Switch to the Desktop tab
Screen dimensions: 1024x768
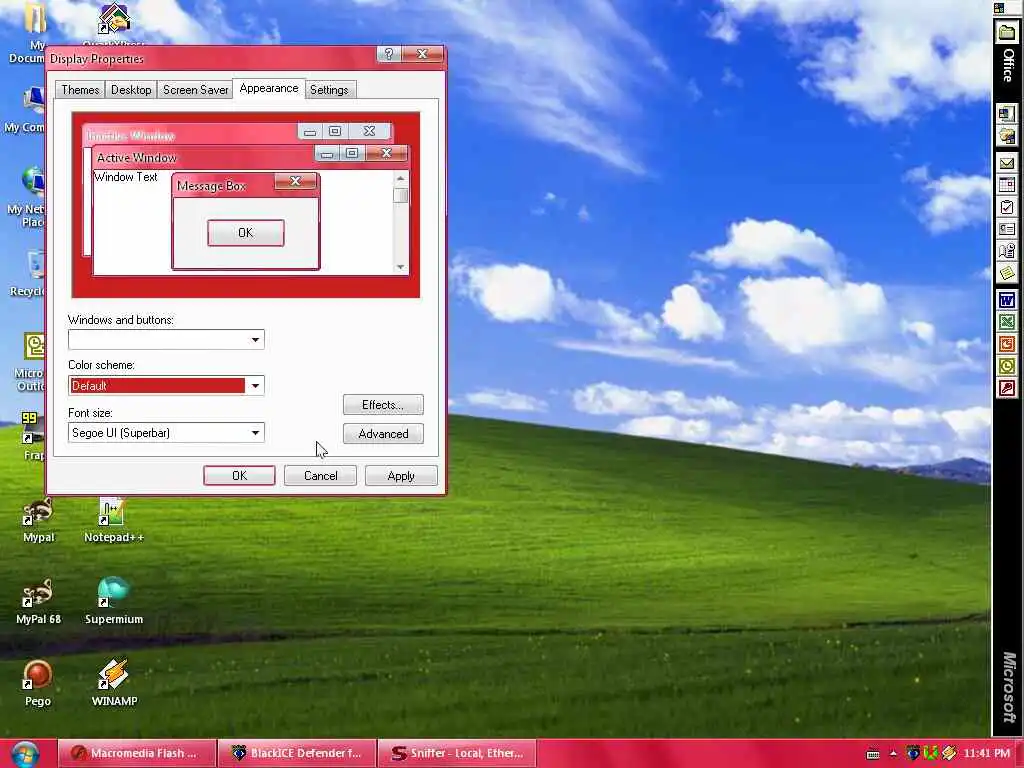click(131, 89)
